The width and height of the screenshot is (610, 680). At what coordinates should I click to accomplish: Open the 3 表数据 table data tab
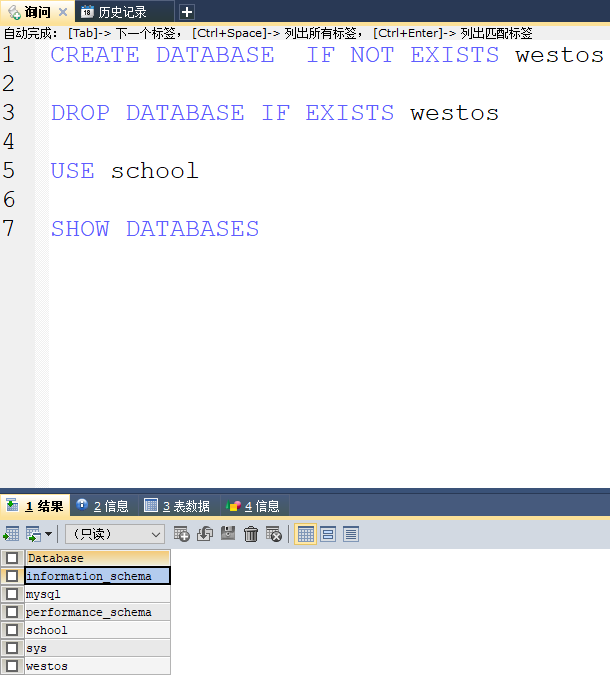pos(178,506)
